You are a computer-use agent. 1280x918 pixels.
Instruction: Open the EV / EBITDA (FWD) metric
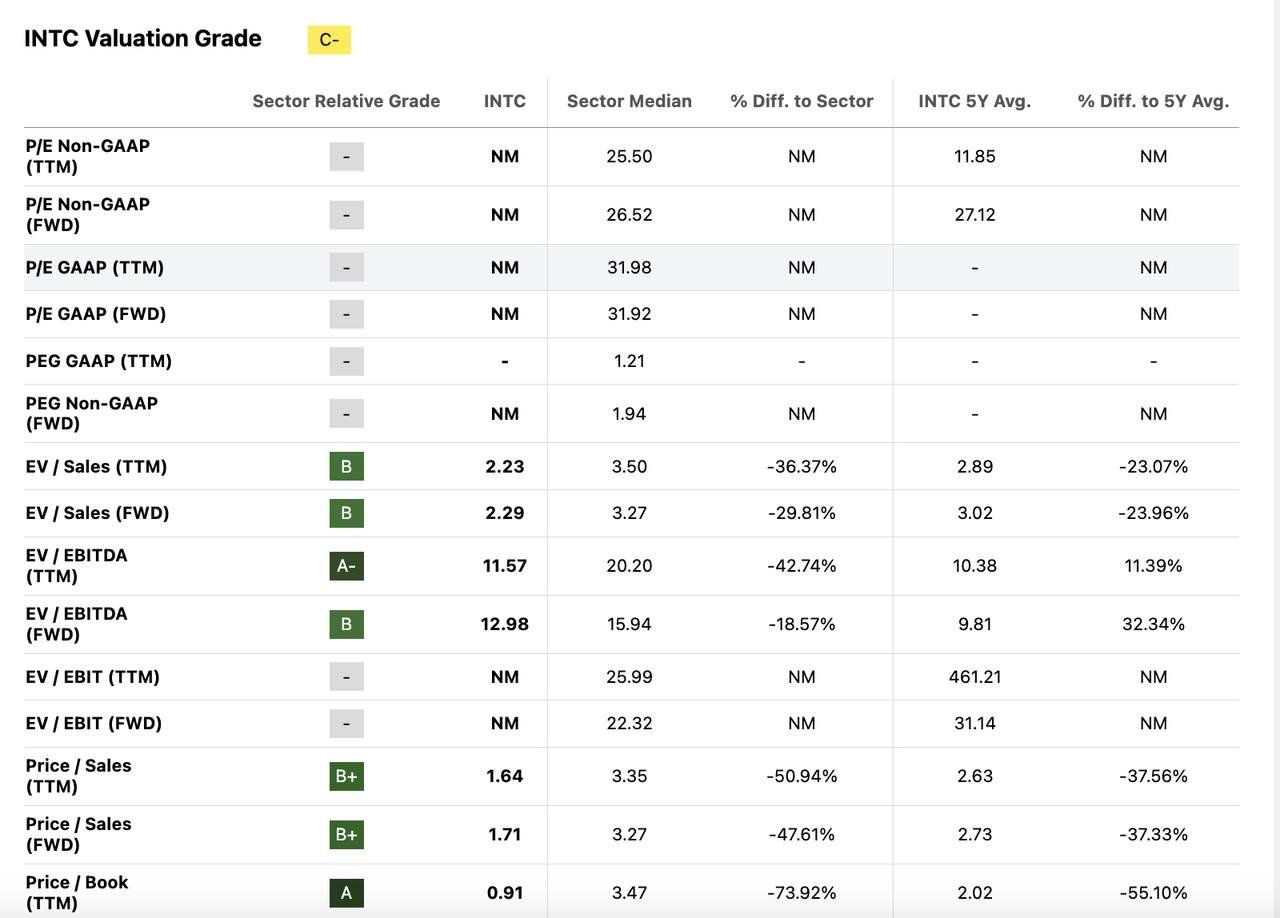coord(77,624)
